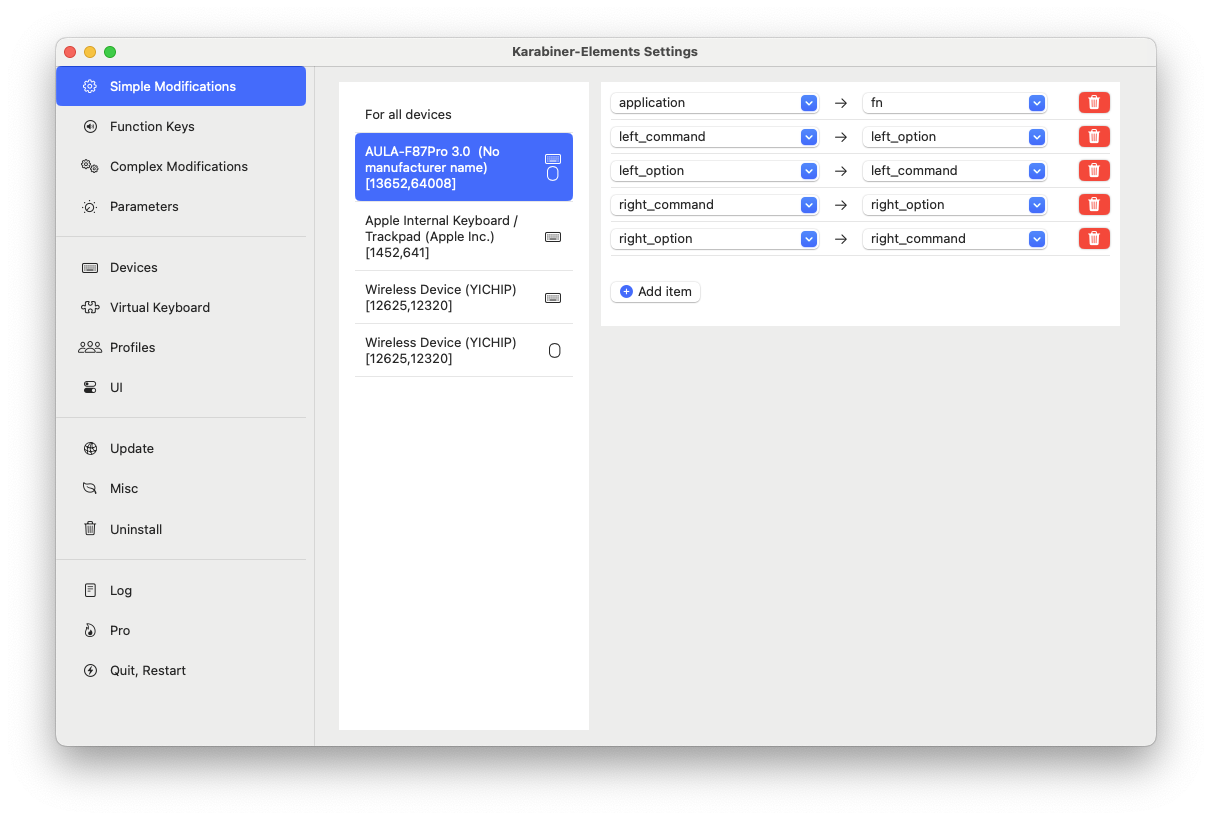Delete the right_command to right_option mapping
Viewport: 1212px width, 820px height.
point(1094,205)
